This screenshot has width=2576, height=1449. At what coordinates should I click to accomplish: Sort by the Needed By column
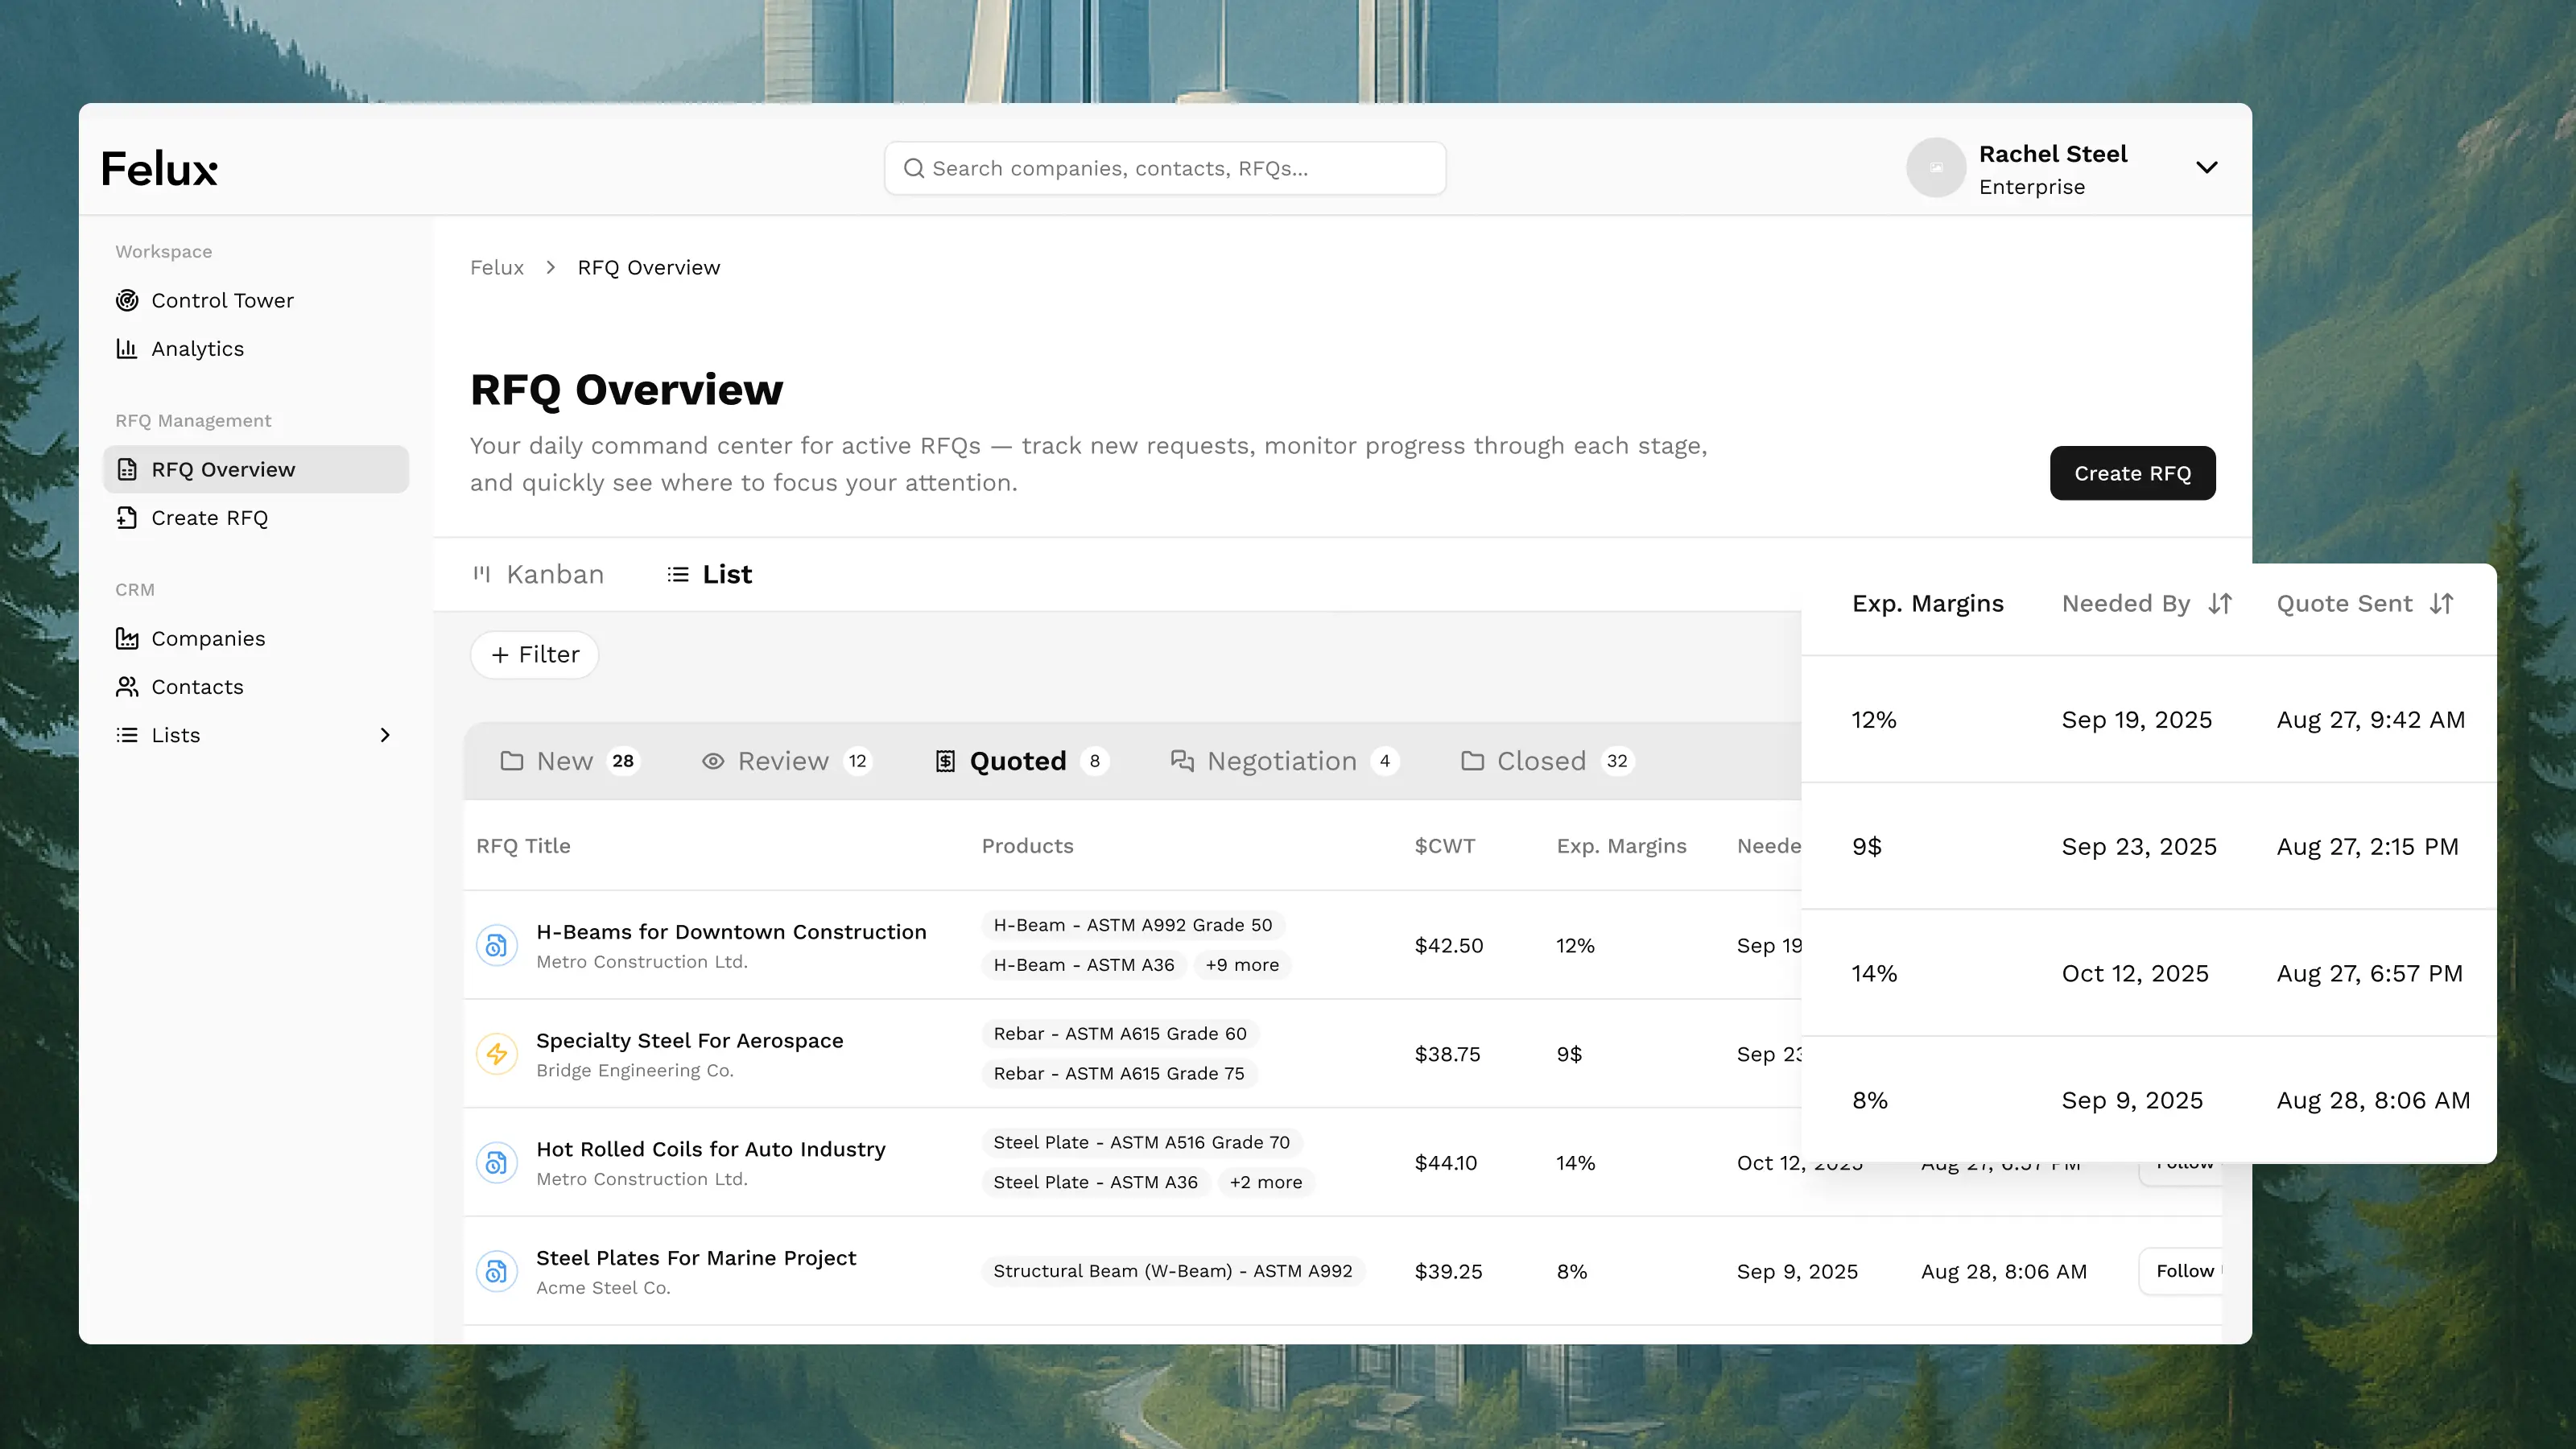pyautogui.click(x=2220, y=603)
